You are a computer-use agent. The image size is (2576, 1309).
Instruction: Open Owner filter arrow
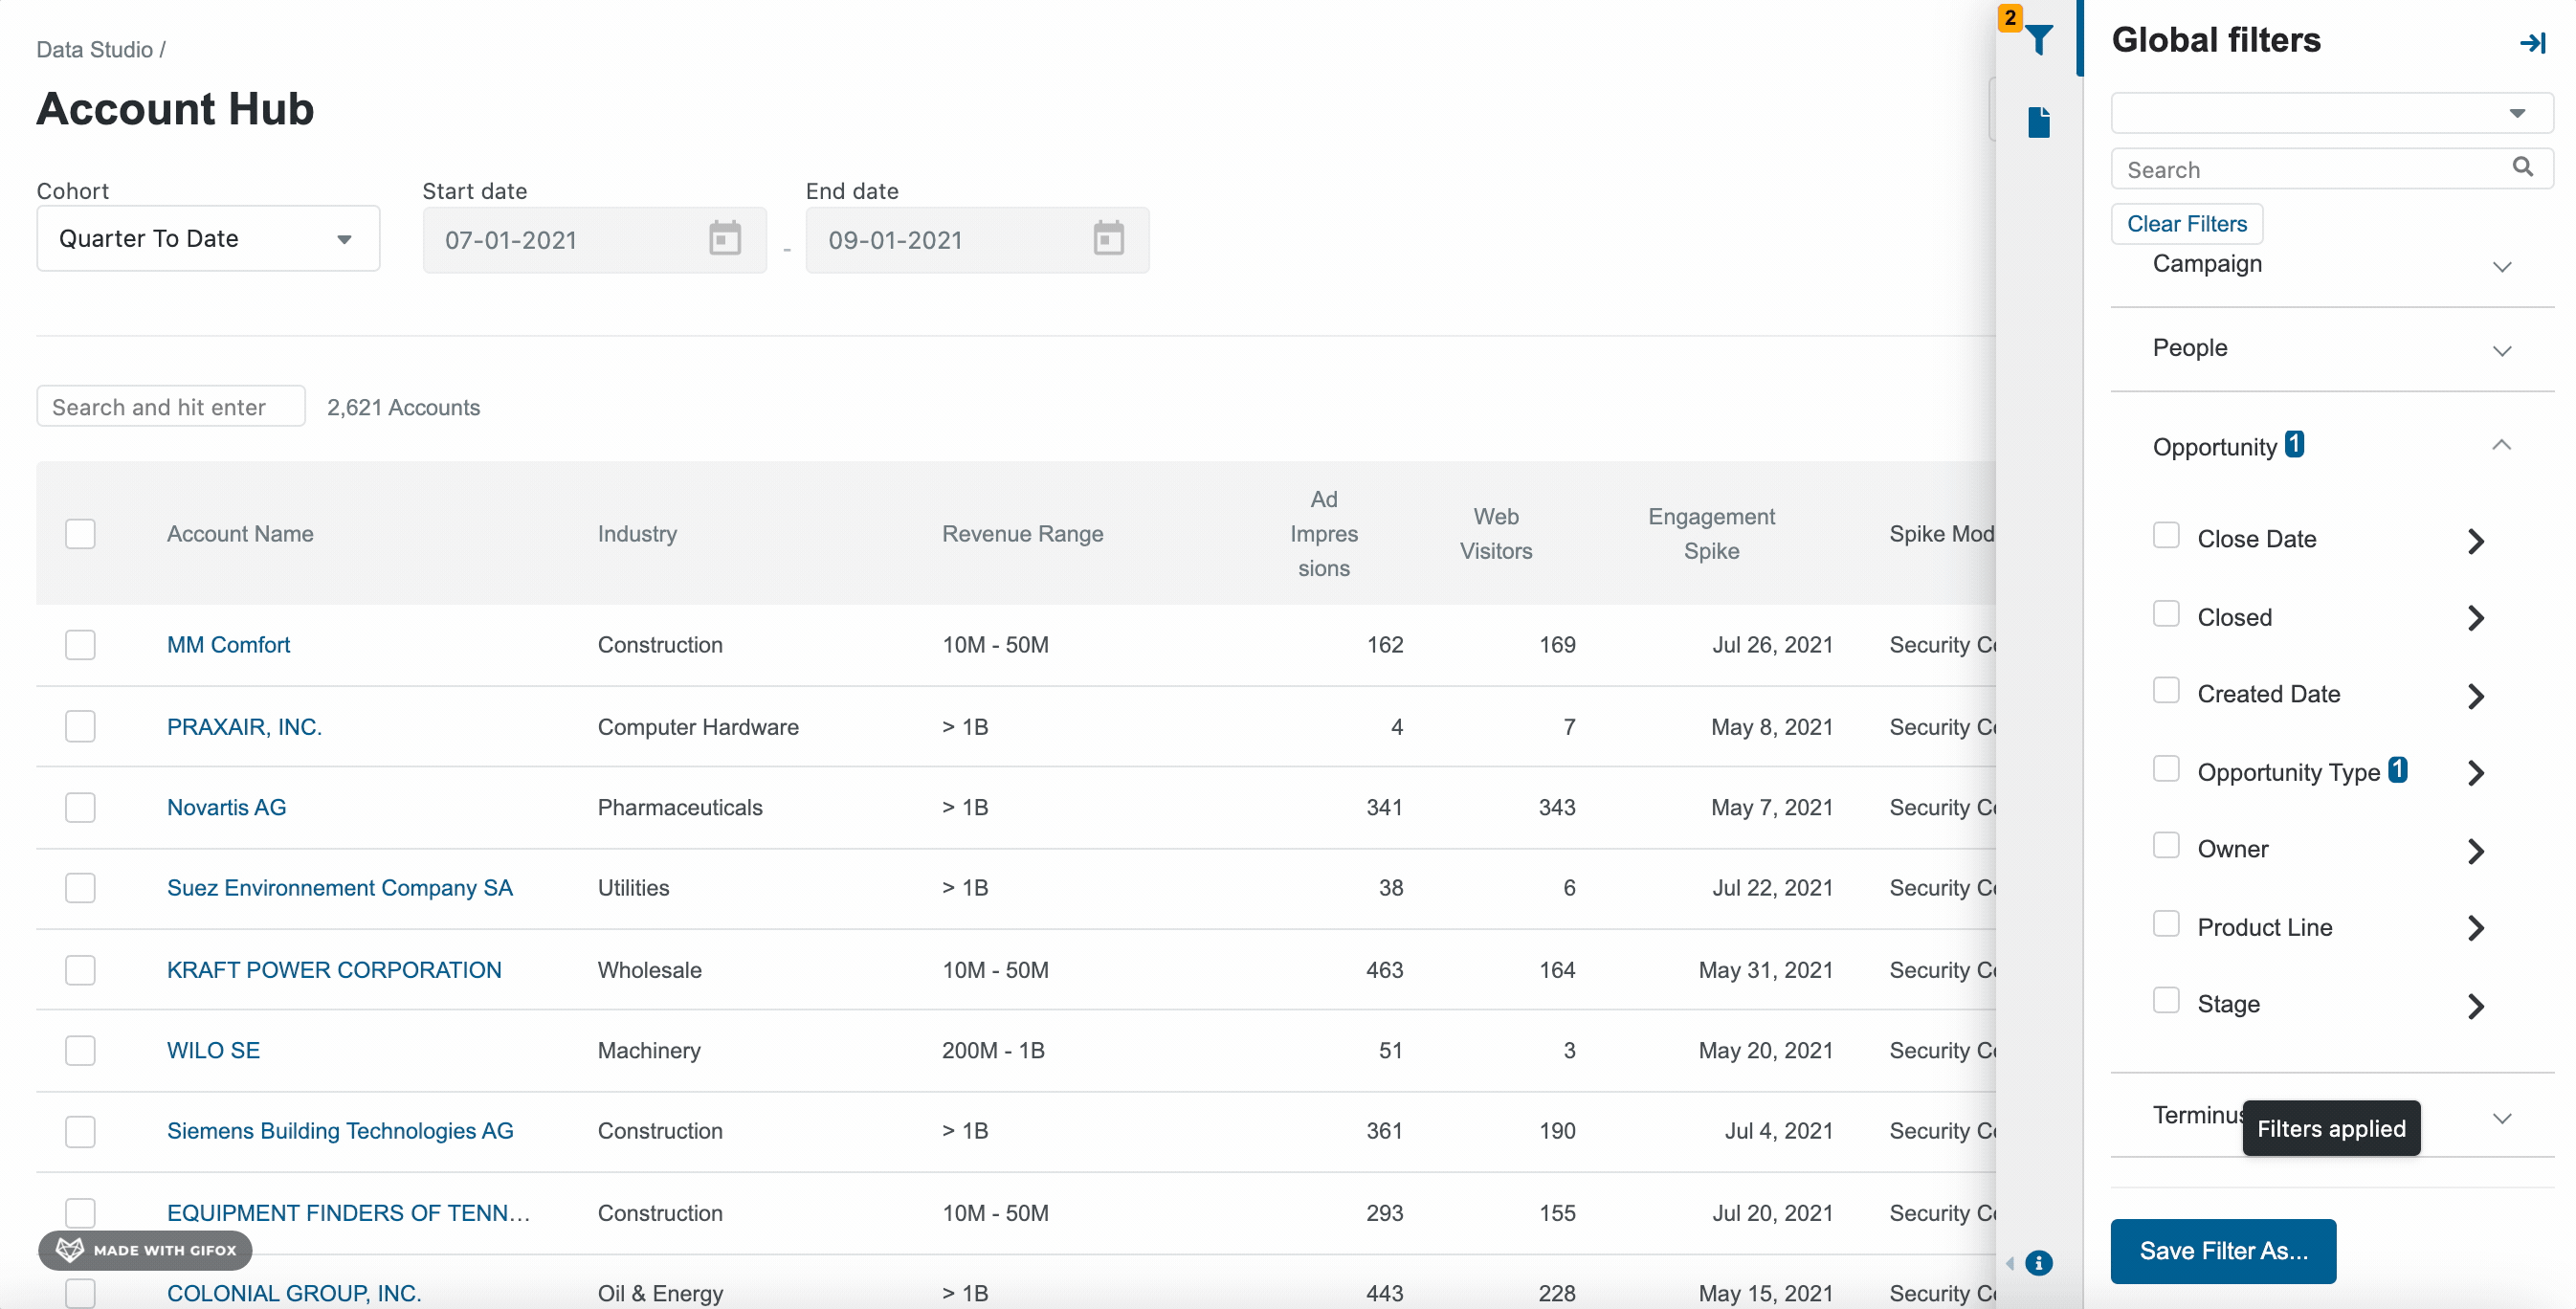(x=2475, y=851)
